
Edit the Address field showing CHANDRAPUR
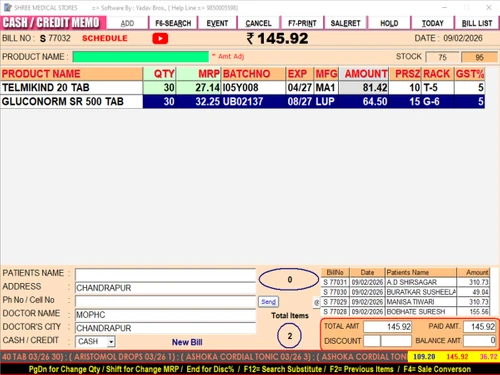165,288
